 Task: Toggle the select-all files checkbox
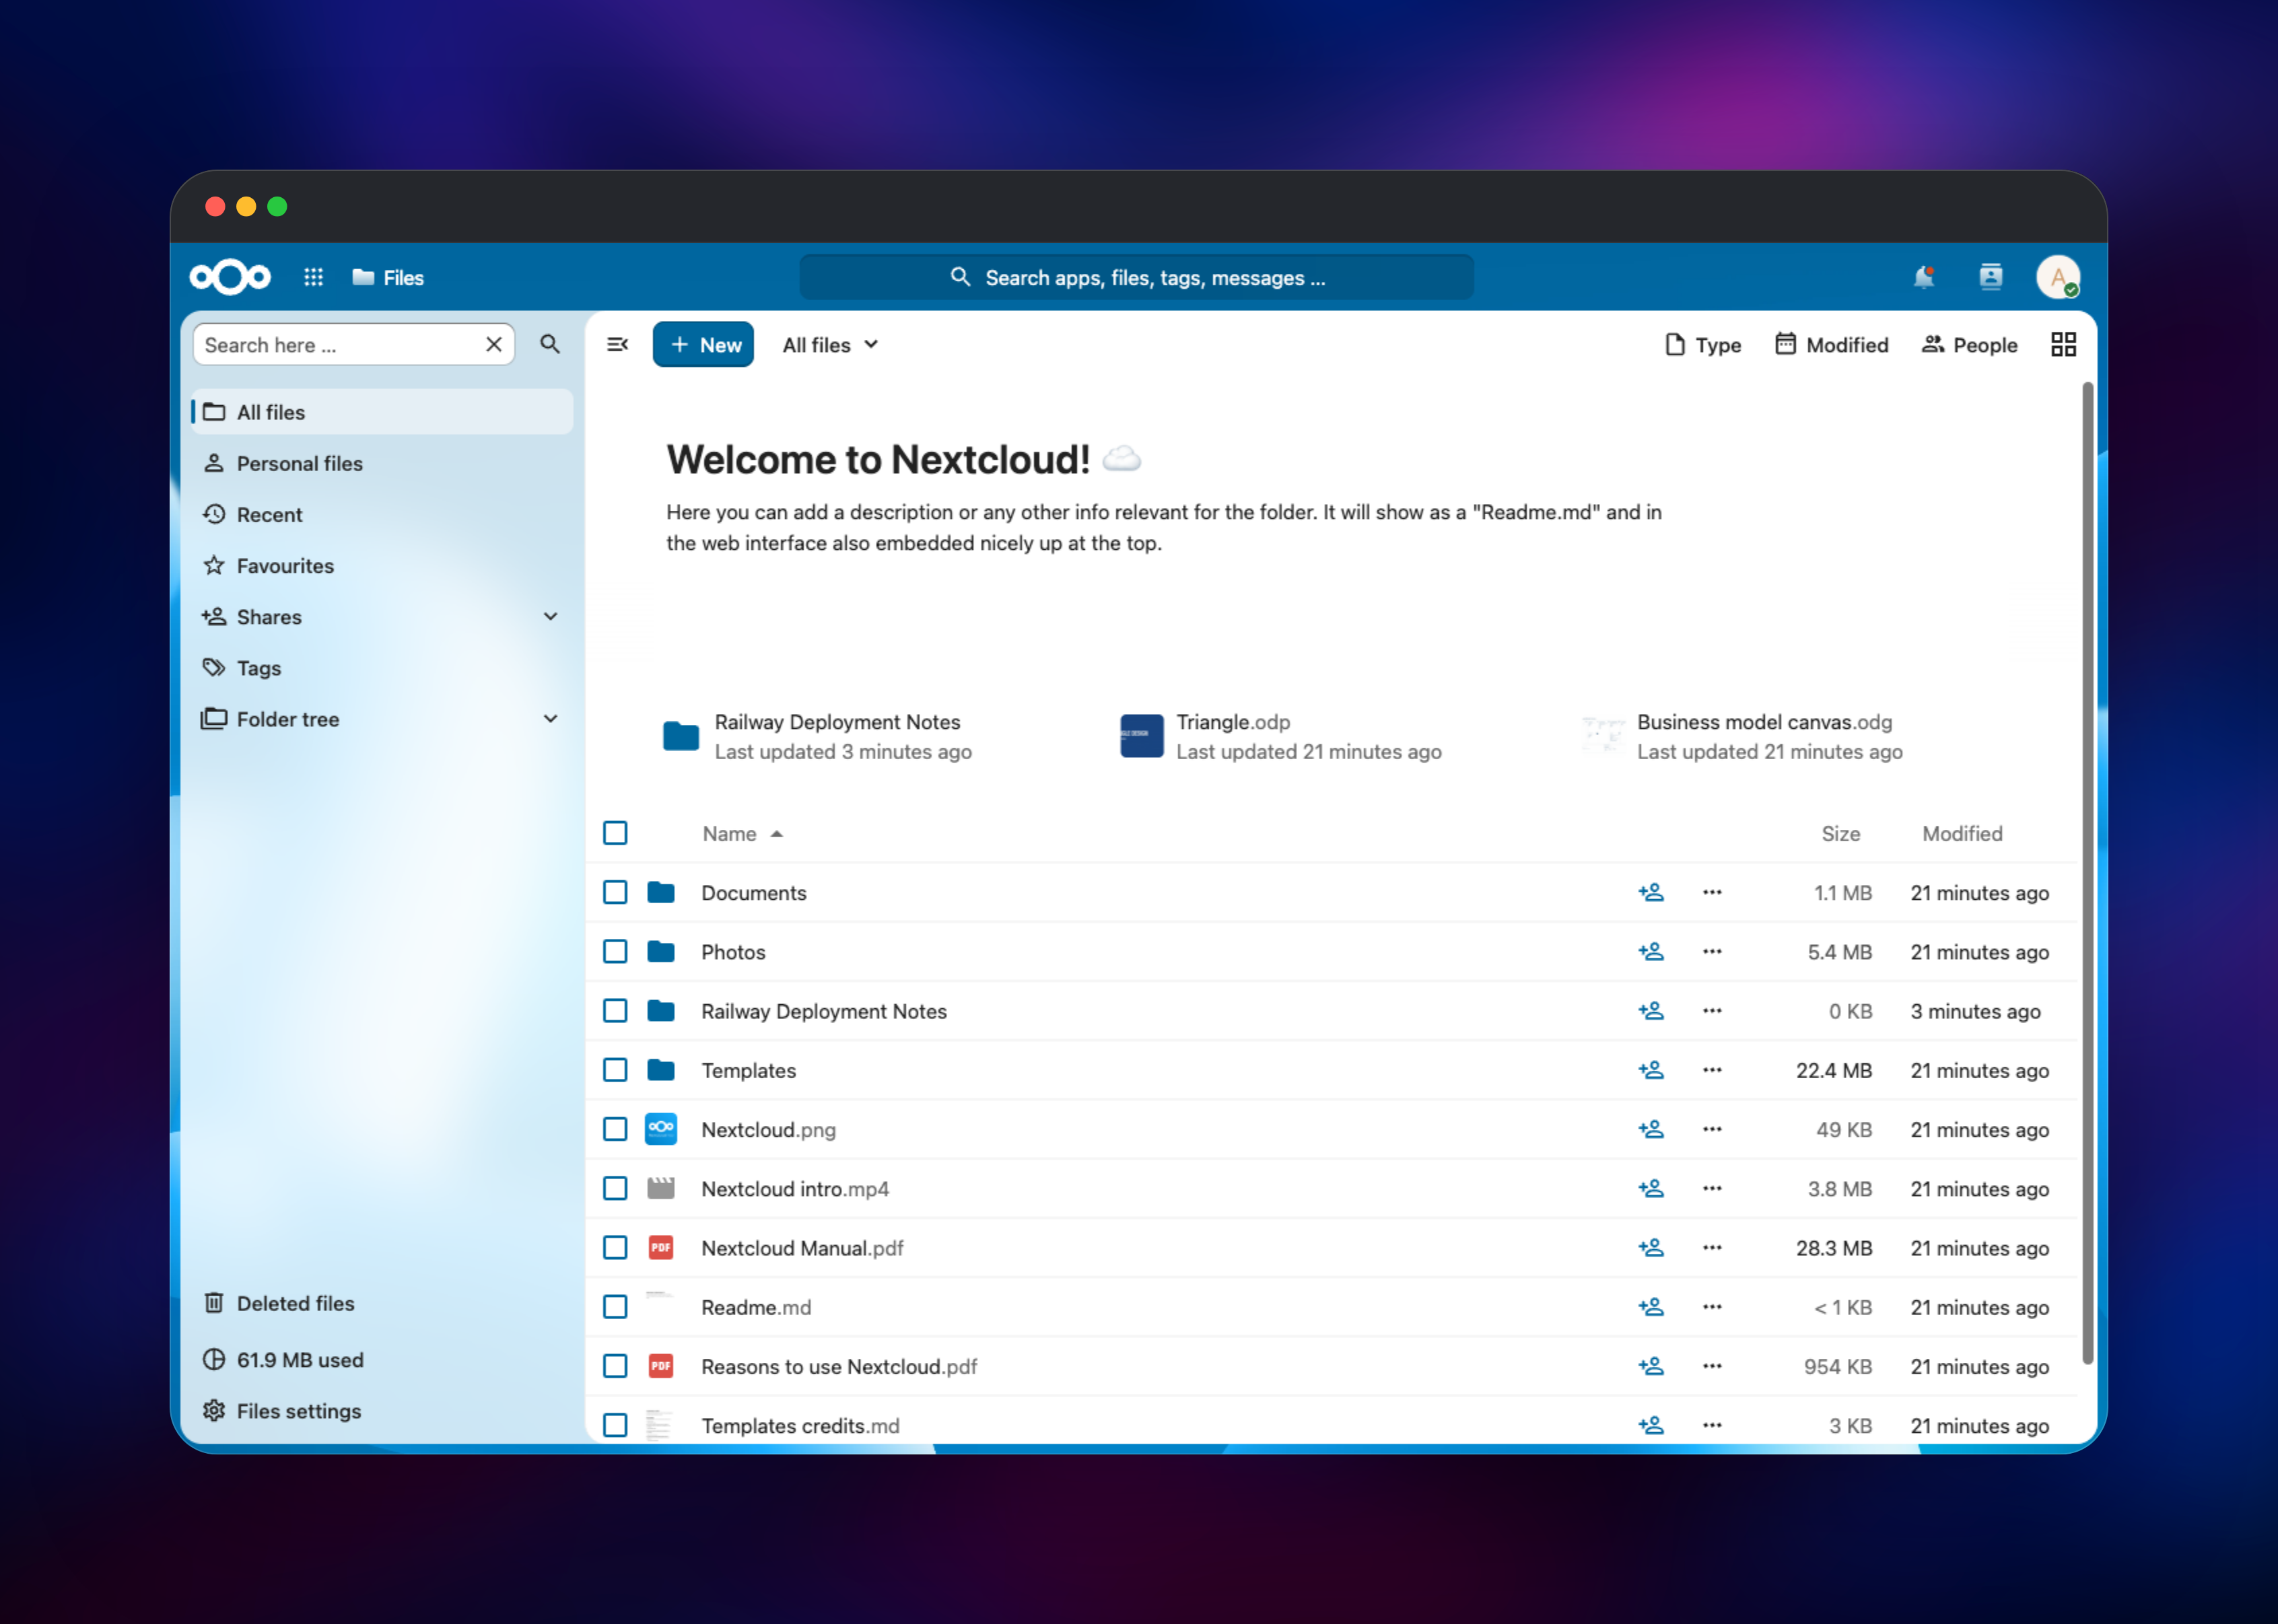pos(615,832)
